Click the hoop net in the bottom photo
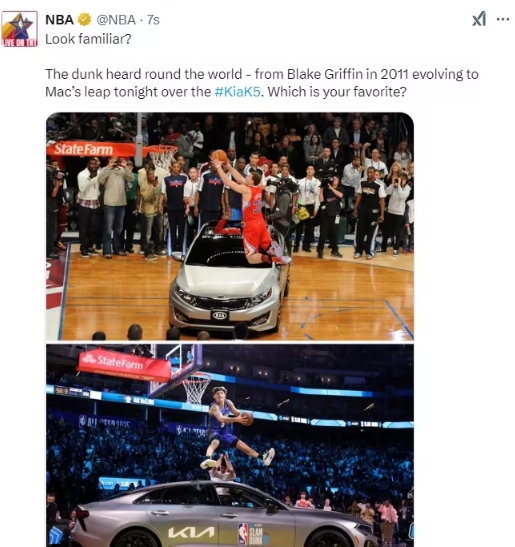The height and width of the screenshot is (547, 515). point(196,388)
